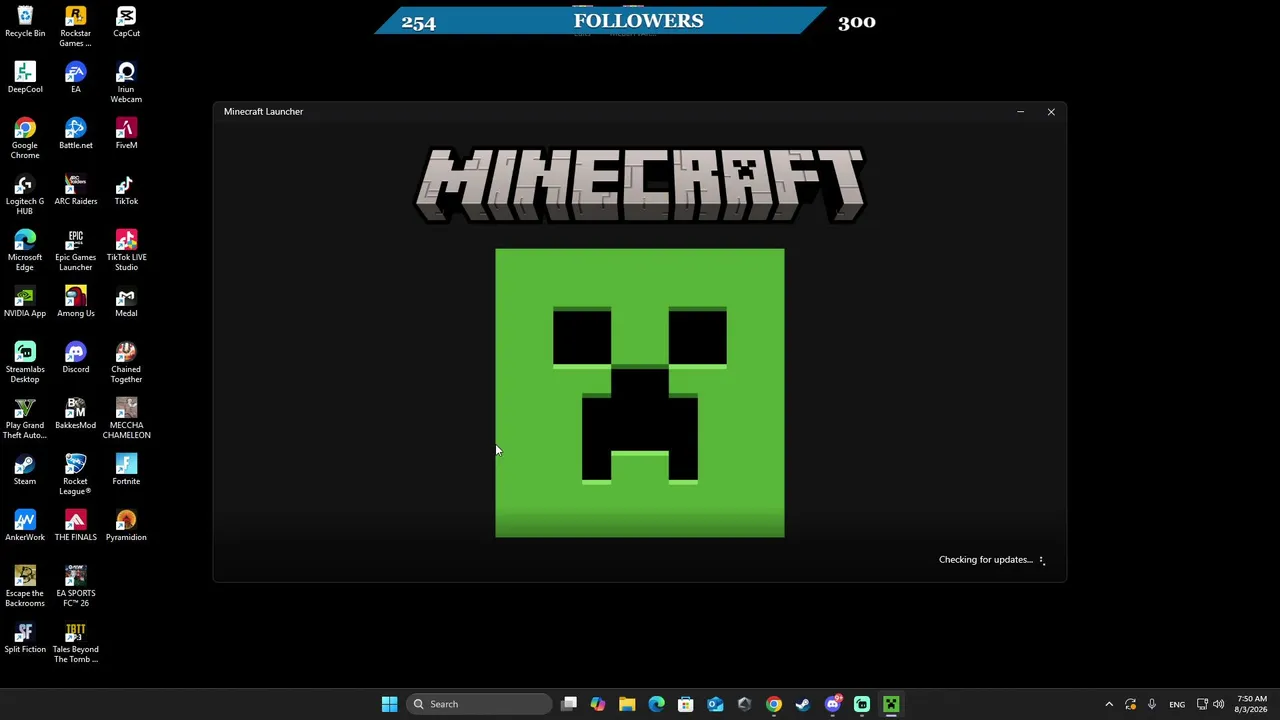The height and width of the screenshot is (720, 1280).
Task: Click the AnkerWork desktop icon
Action: [25, 526]
